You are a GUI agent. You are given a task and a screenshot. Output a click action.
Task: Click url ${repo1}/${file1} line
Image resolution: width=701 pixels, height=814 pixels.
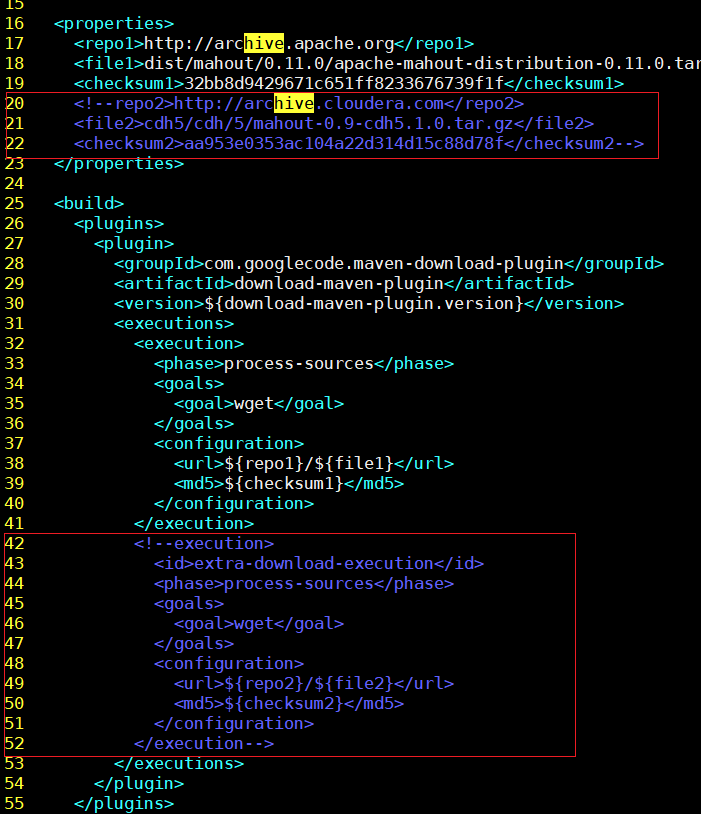314,464
